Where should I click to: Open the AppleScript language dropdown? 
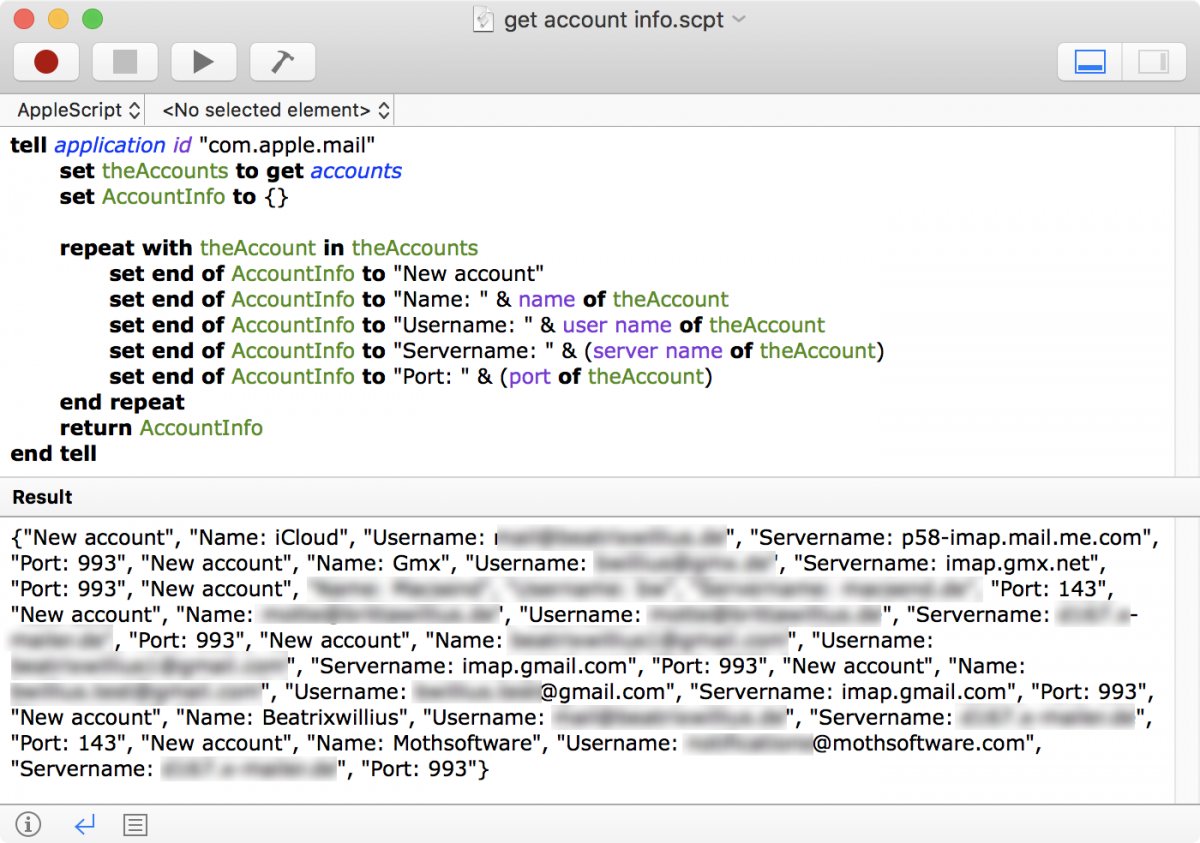(74, 110)
